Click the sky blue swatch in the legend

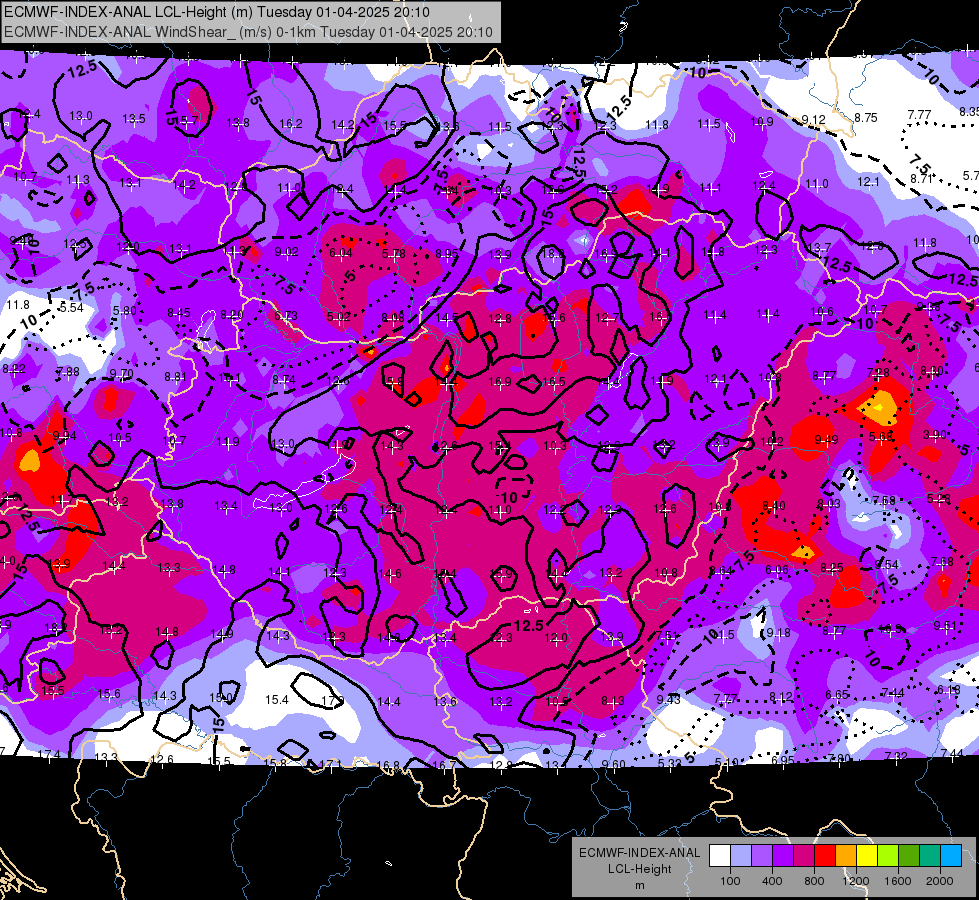click(x=951, y=856)
